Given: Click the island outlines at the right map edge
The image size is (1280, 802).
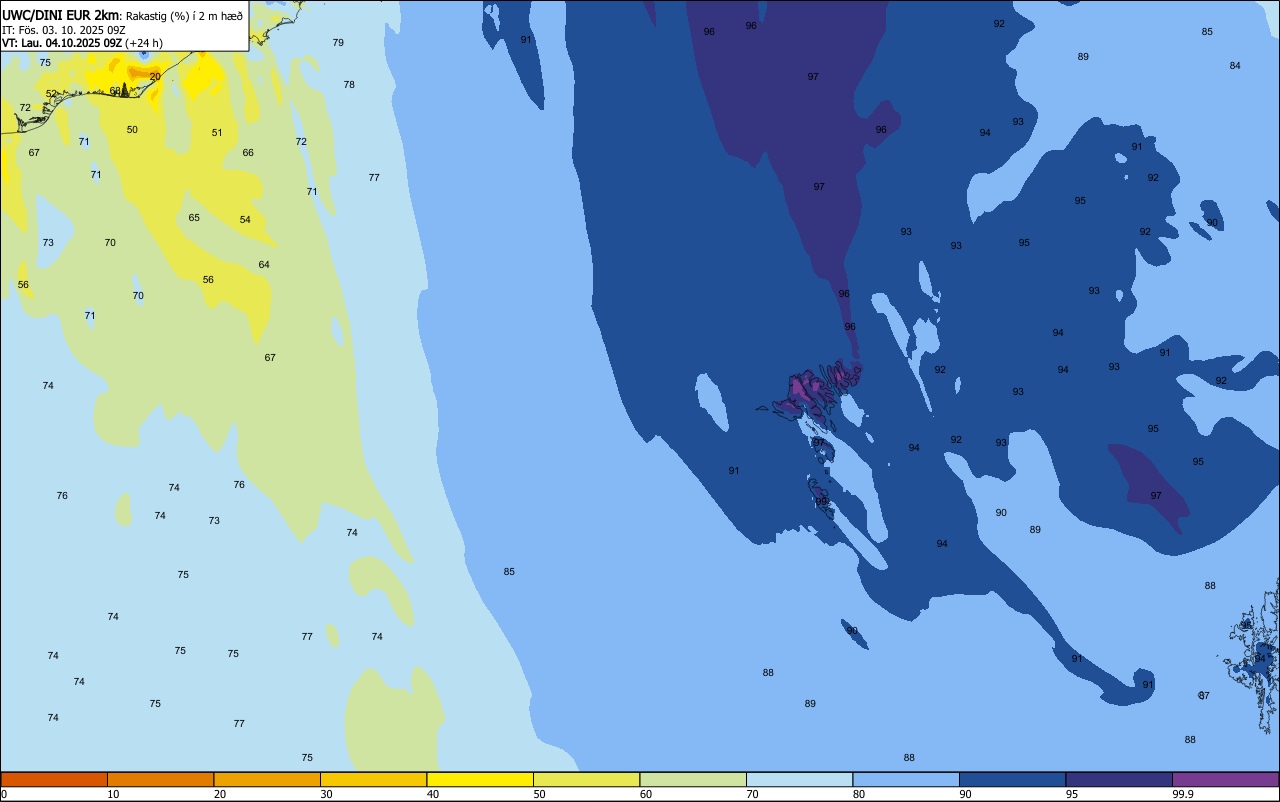Looking at the screenshot, I should pyautogui.click(x=1255, y=655).
